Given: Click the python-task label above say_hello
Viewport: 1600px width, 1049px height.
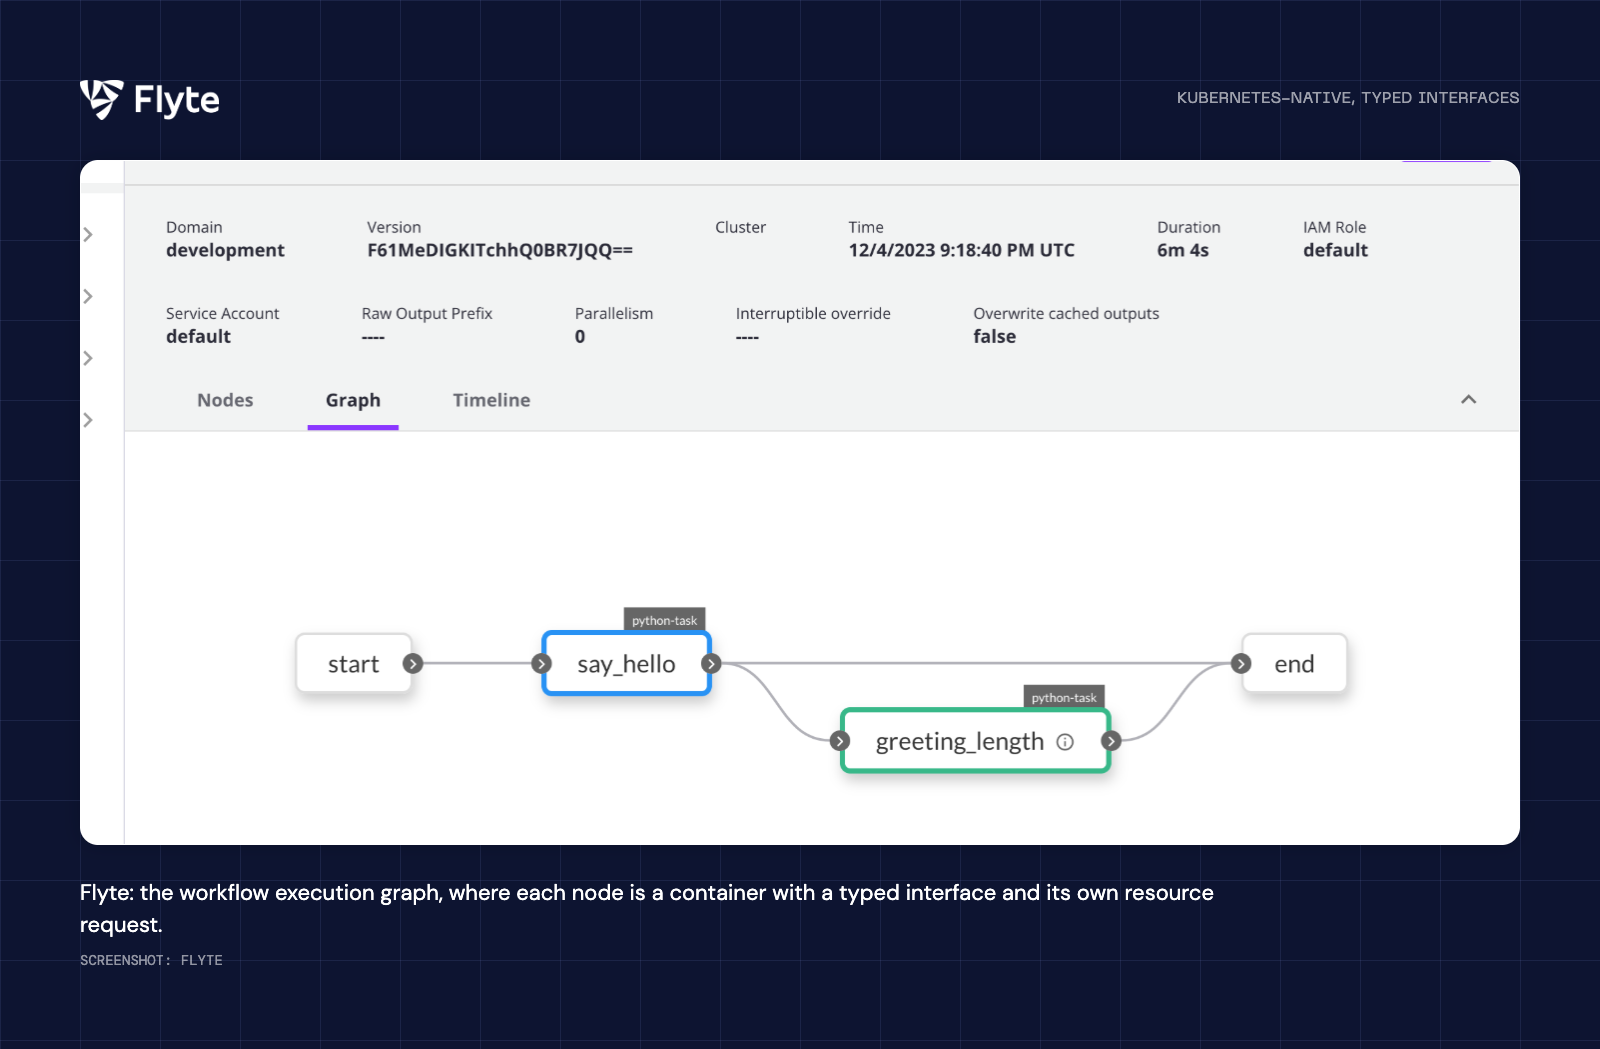Looking at the screenshot, I should click(665, 620).
